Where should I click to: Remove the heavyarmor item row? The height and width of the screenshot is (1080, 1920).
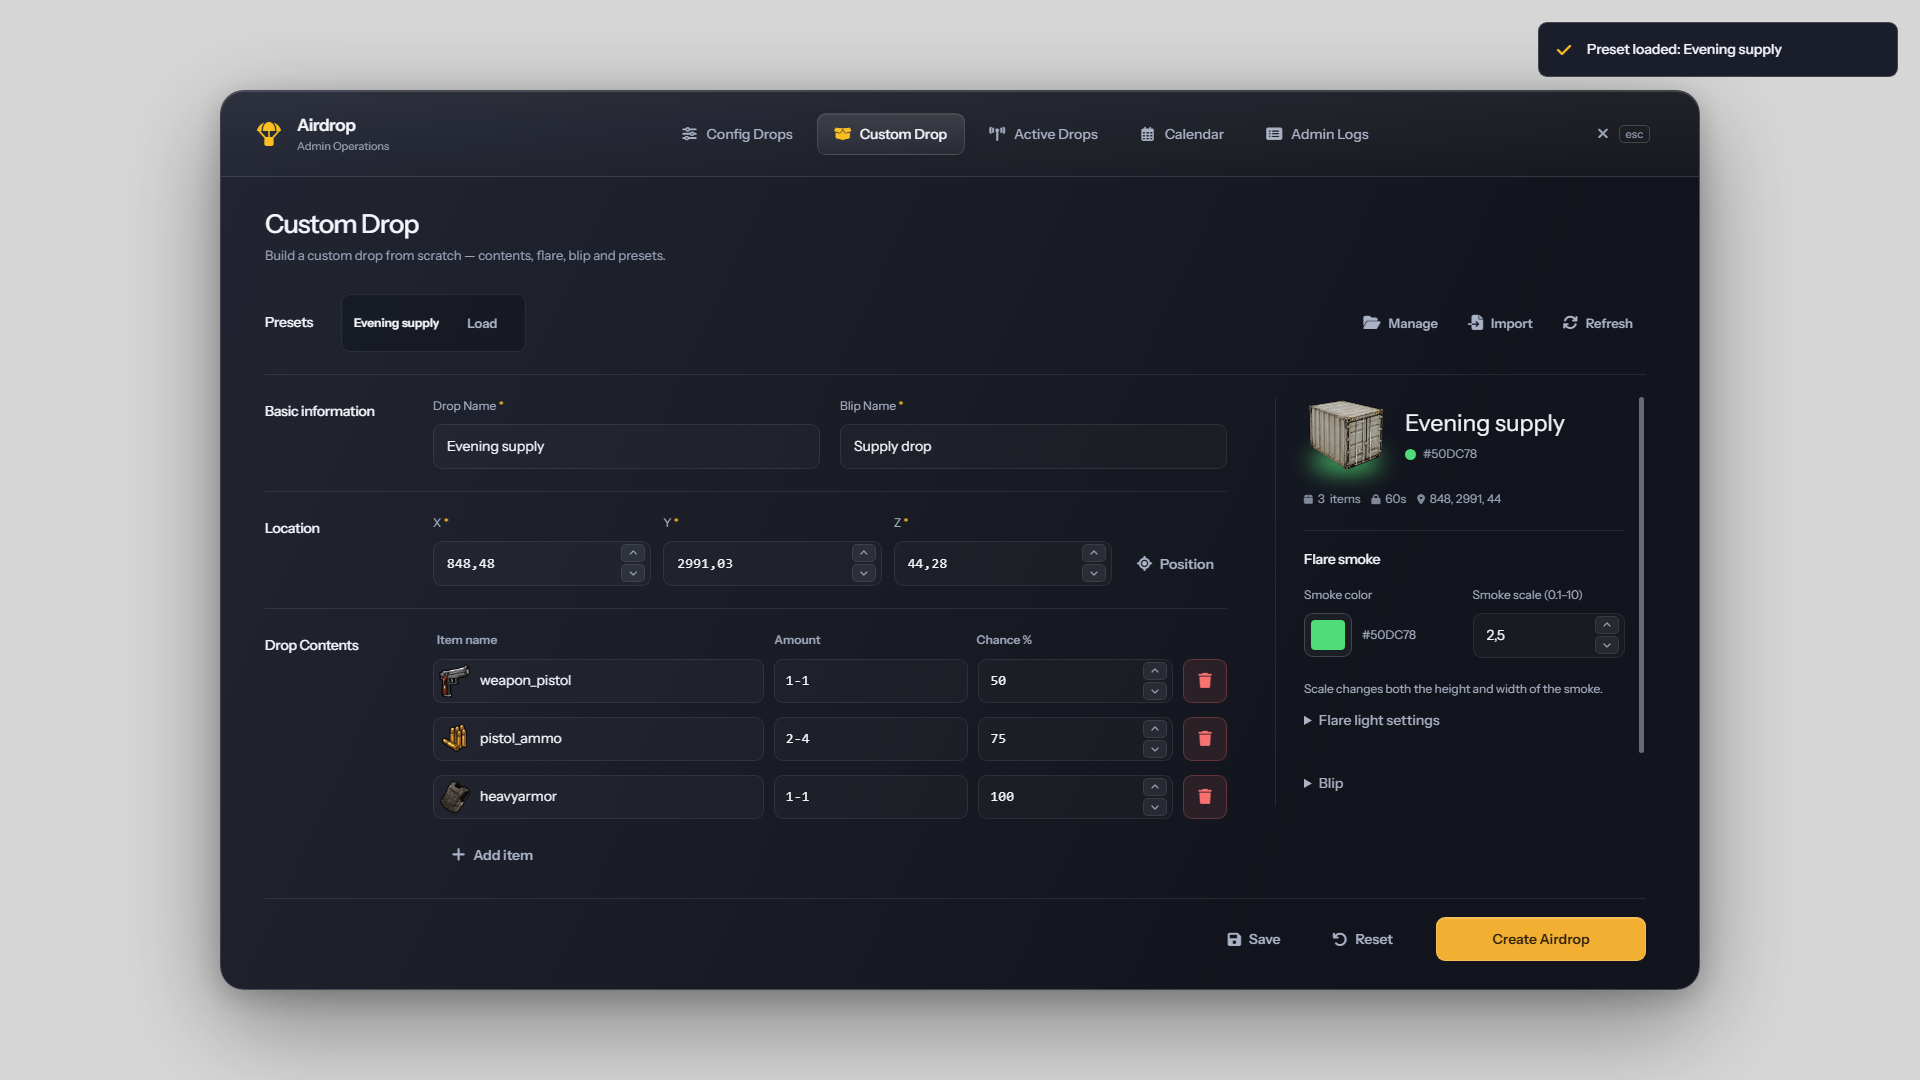click(x=1204, y=797)
